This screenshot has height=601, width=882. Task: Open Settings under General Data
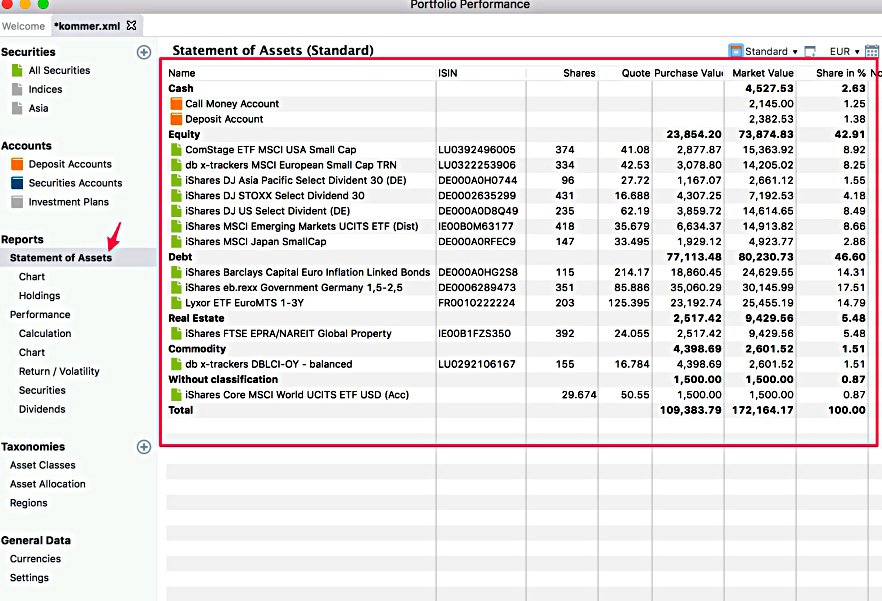(x=29, y=578)
